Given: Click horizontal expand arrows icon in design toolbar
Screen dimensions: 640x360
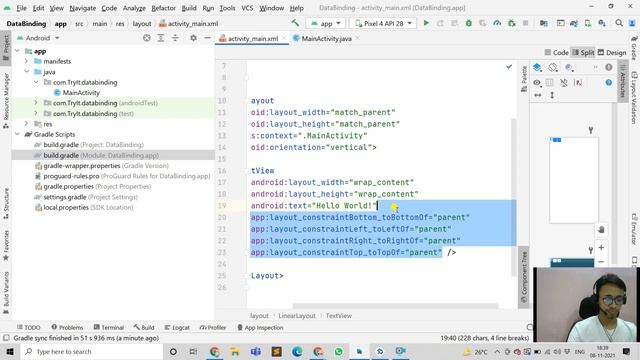Looking at the screenshot, I should click(538, 95).
